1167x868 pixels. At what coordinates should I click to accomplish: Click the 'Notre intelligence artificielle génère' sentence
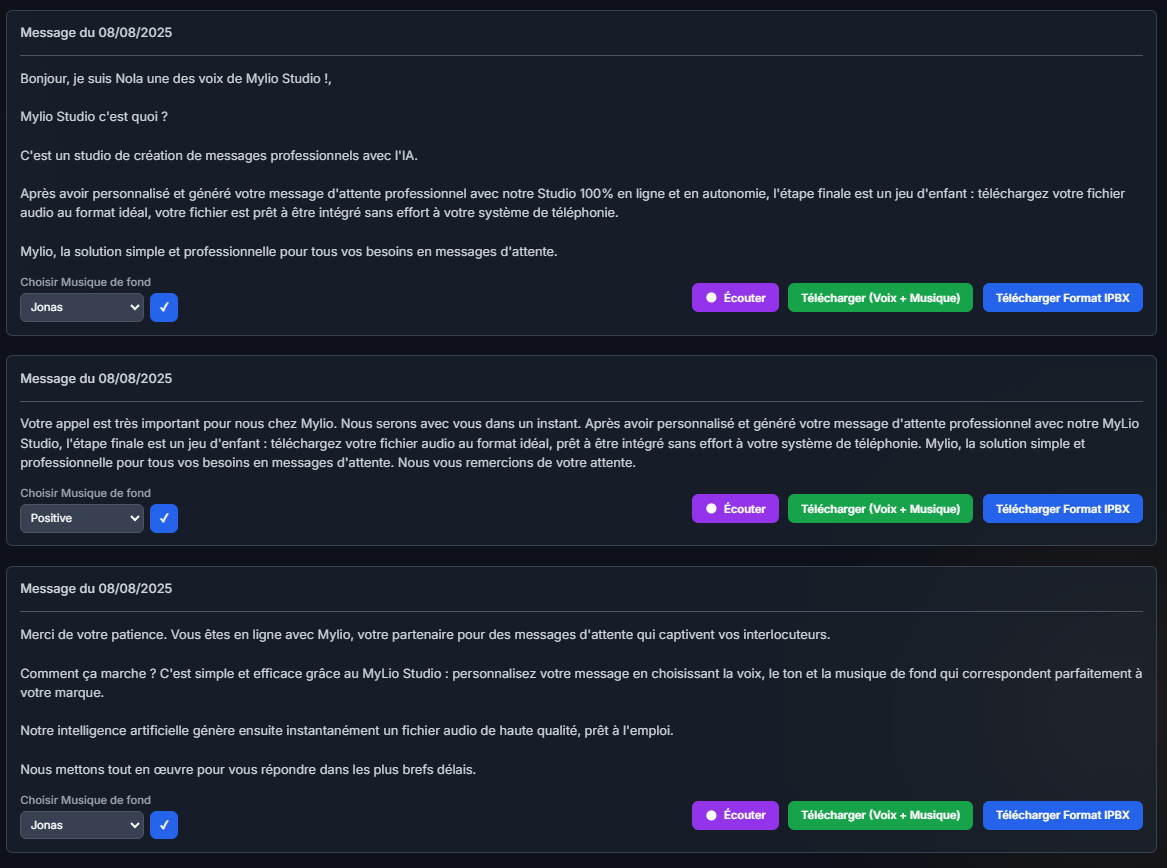pos(347,731)
